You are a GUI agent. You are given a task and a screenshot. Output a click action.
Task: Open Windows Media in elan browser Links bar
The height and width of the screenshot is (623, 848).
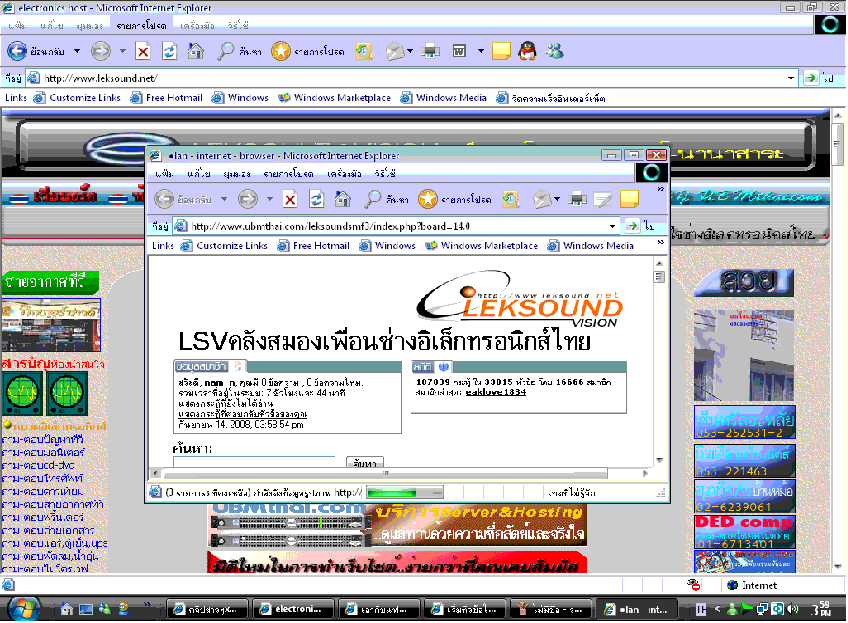[x=591, y=246]
